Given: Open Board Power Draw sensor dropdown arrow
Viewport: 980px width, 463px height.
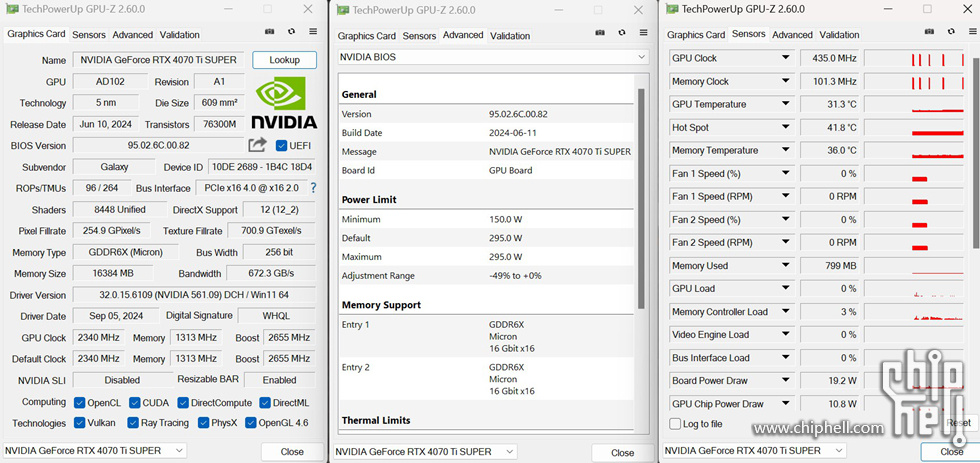Looking at the screenshot, I should pyautogui.click(x=785, y=381).
